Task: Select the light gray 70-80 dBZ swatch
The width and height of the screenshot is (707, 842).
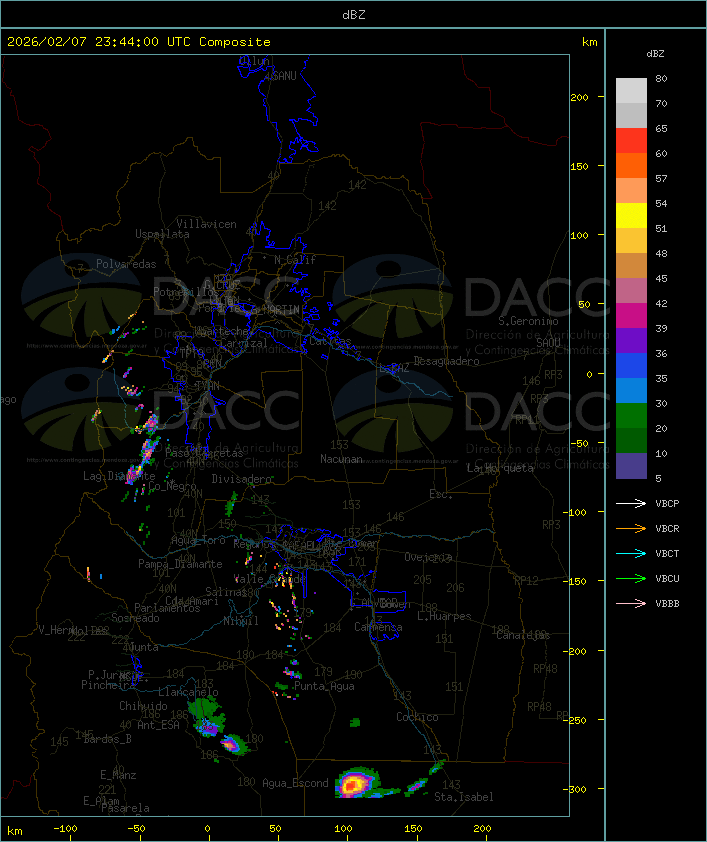Action: tap(631, 90)
